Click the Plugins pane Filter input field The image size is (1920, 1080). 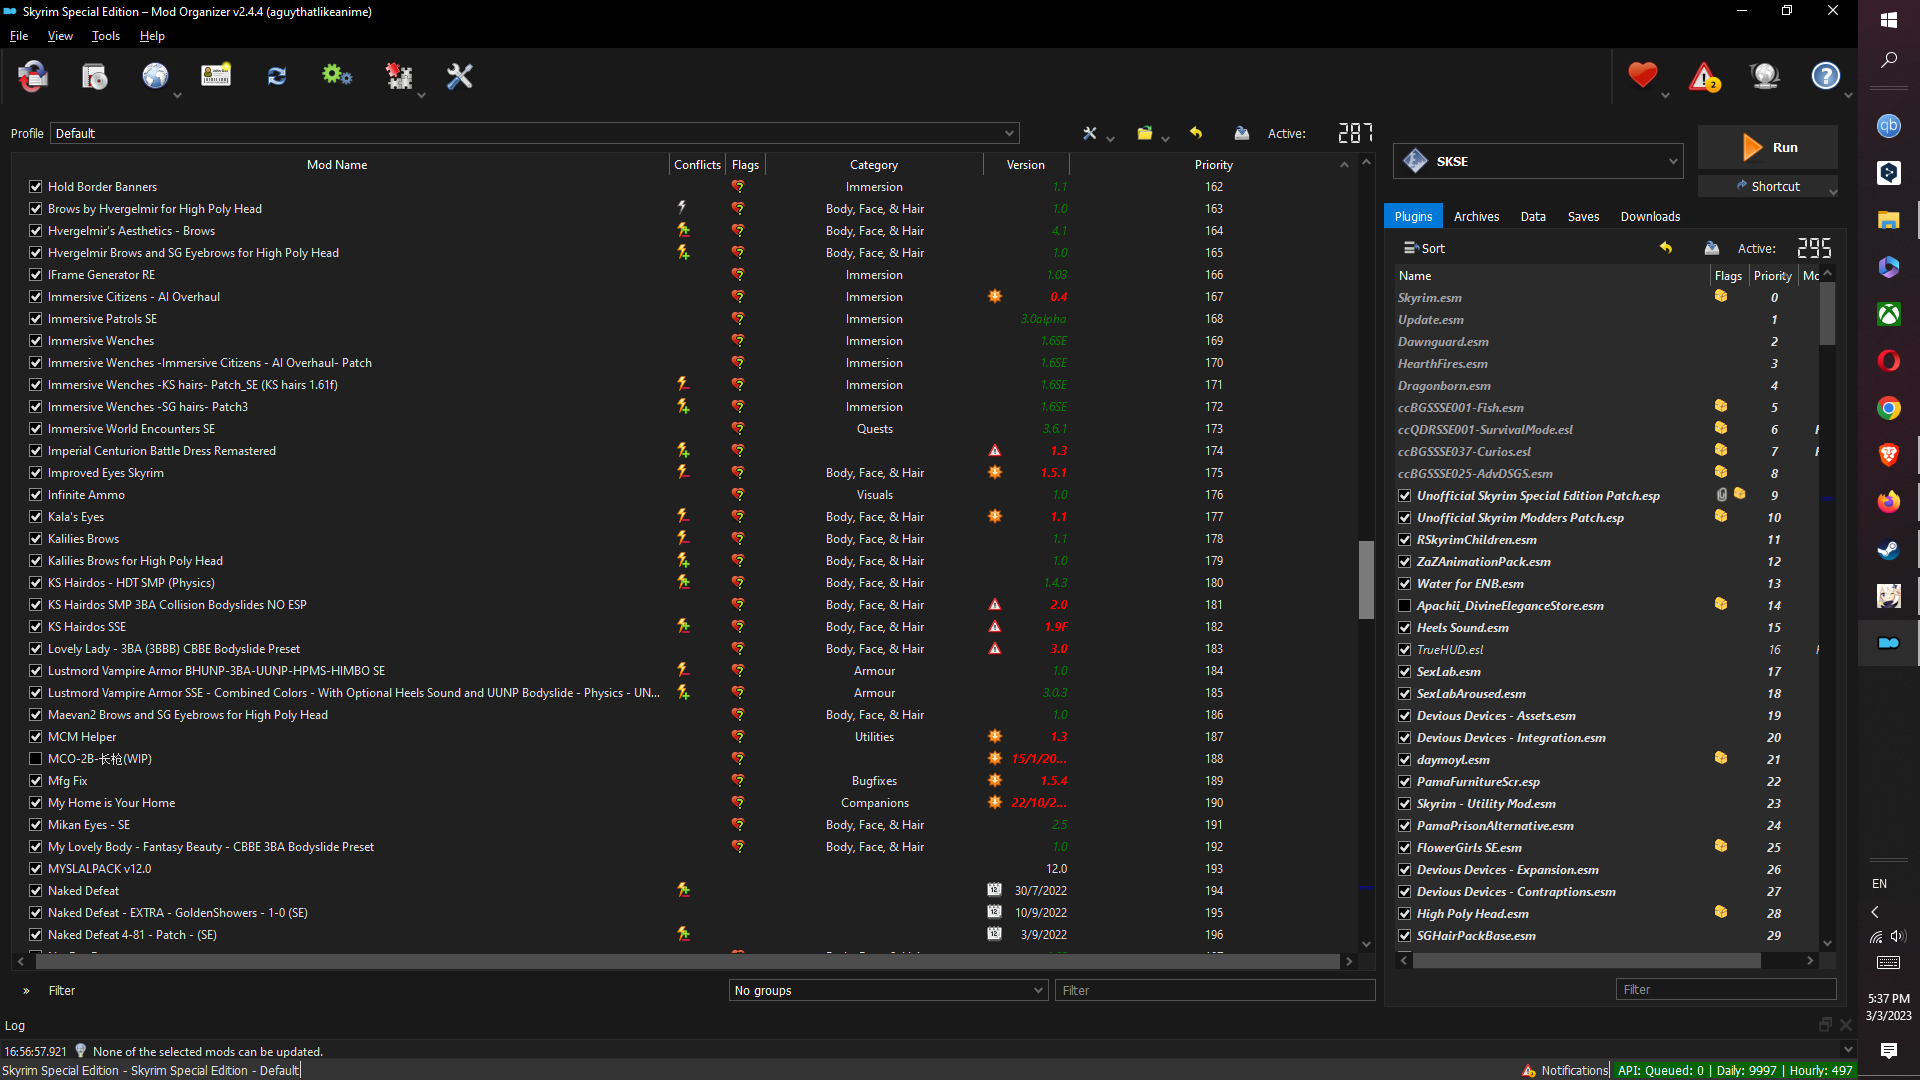pyautogui.click(x=1726, y=989)
